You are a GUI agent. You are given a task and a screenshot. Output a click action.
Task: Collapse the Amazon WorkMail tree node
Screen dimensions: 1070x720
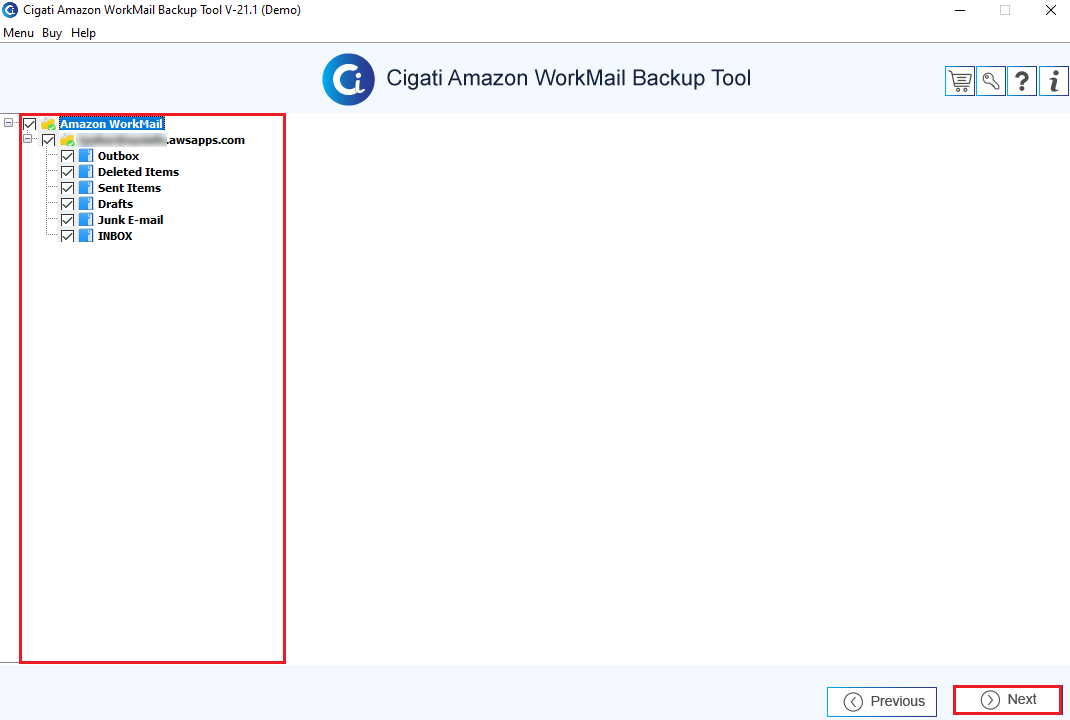tap(8, 123)
